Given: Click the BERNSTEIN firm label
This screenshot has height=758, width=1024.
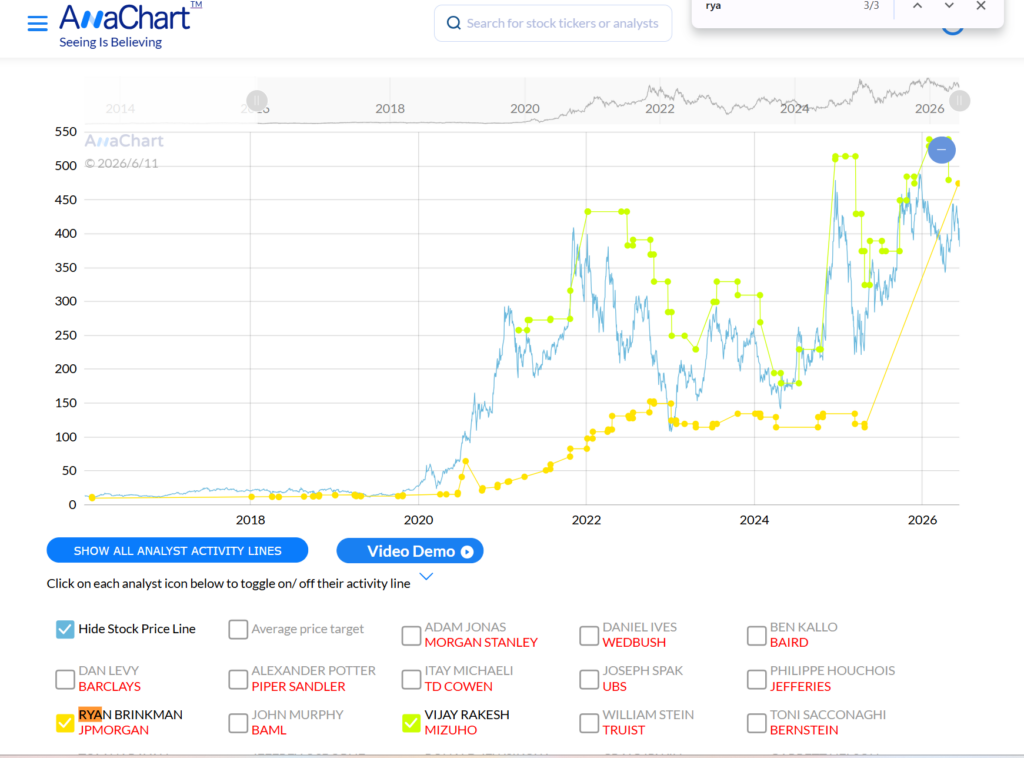Looking at the screenshot, I should click(804, 730).
